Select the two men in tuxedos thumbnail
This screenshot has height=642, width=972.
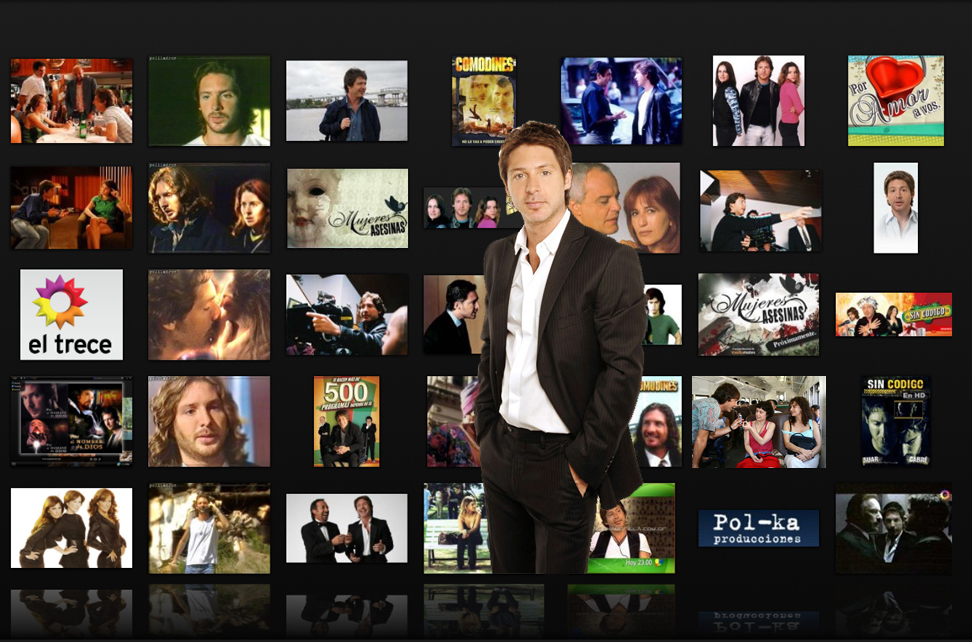[347, 528]
